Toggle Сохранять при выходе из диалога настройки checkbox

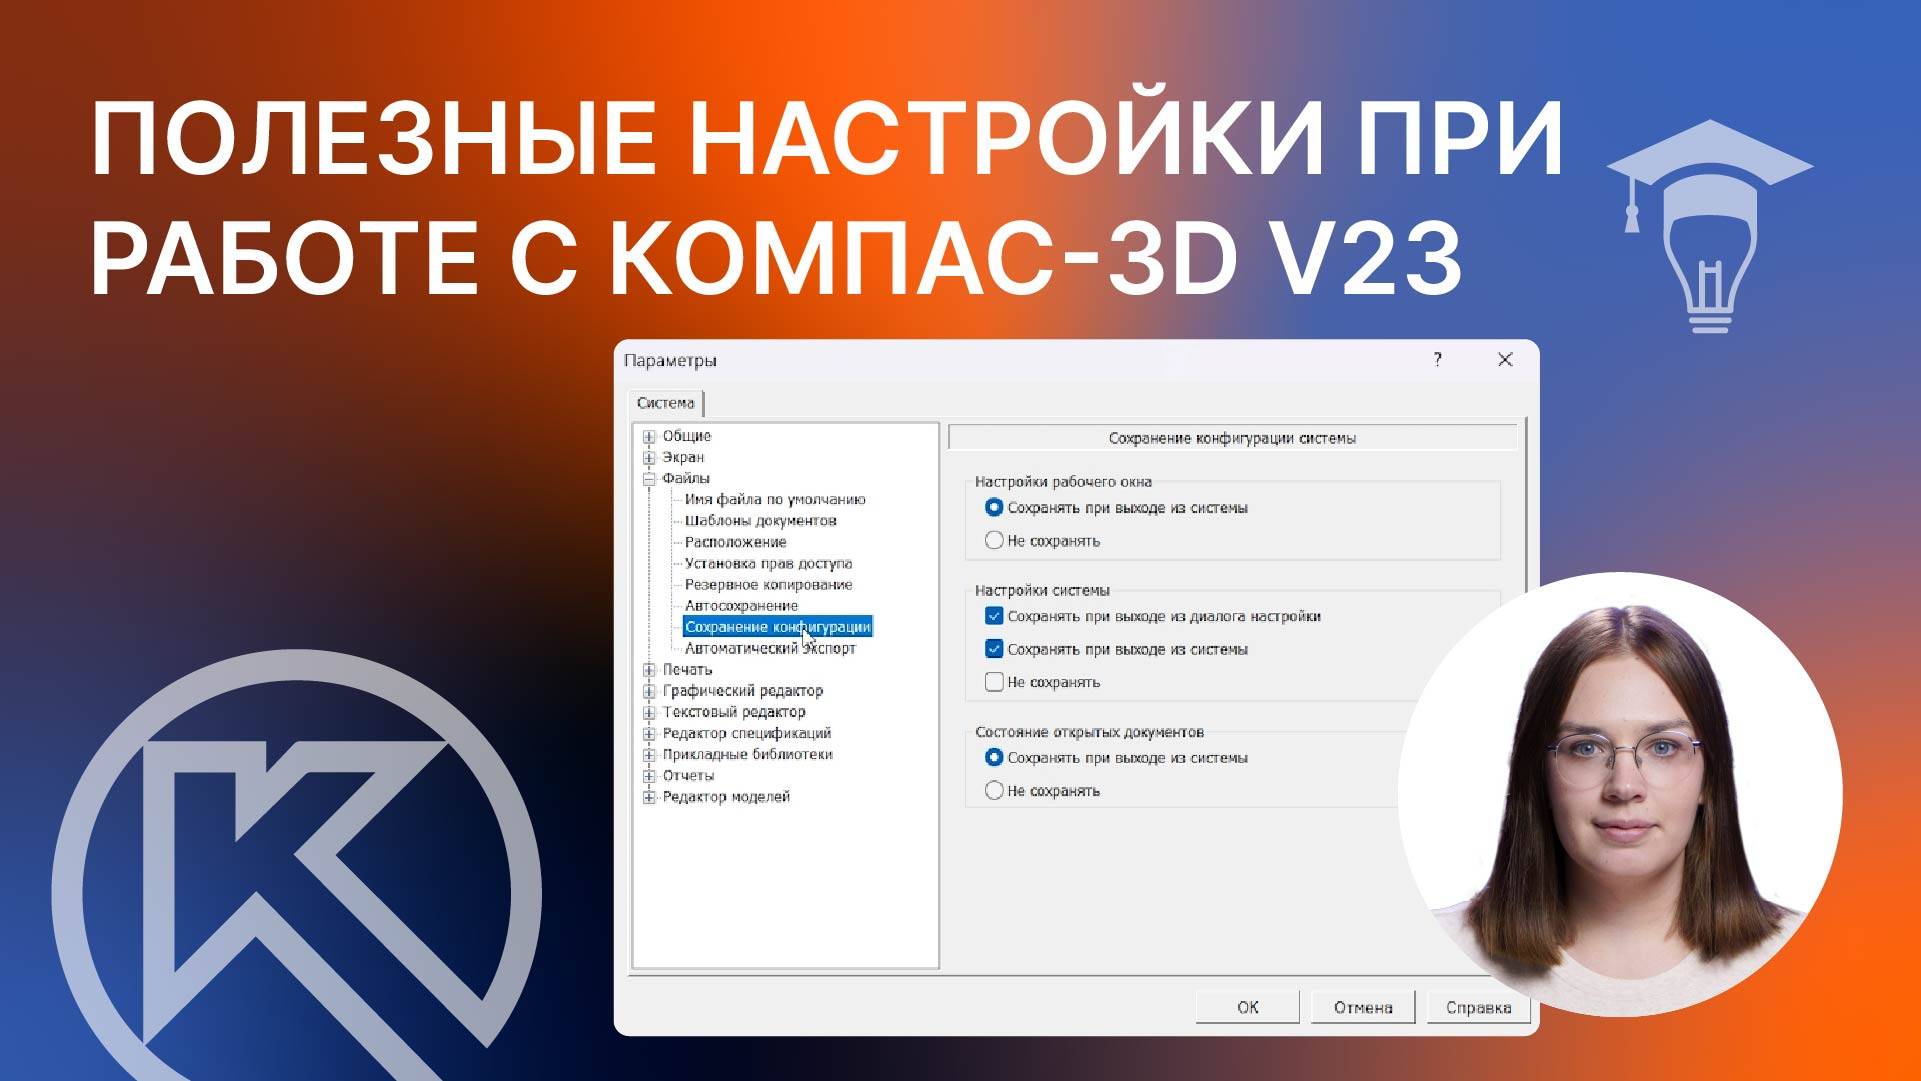coord(994,617)
